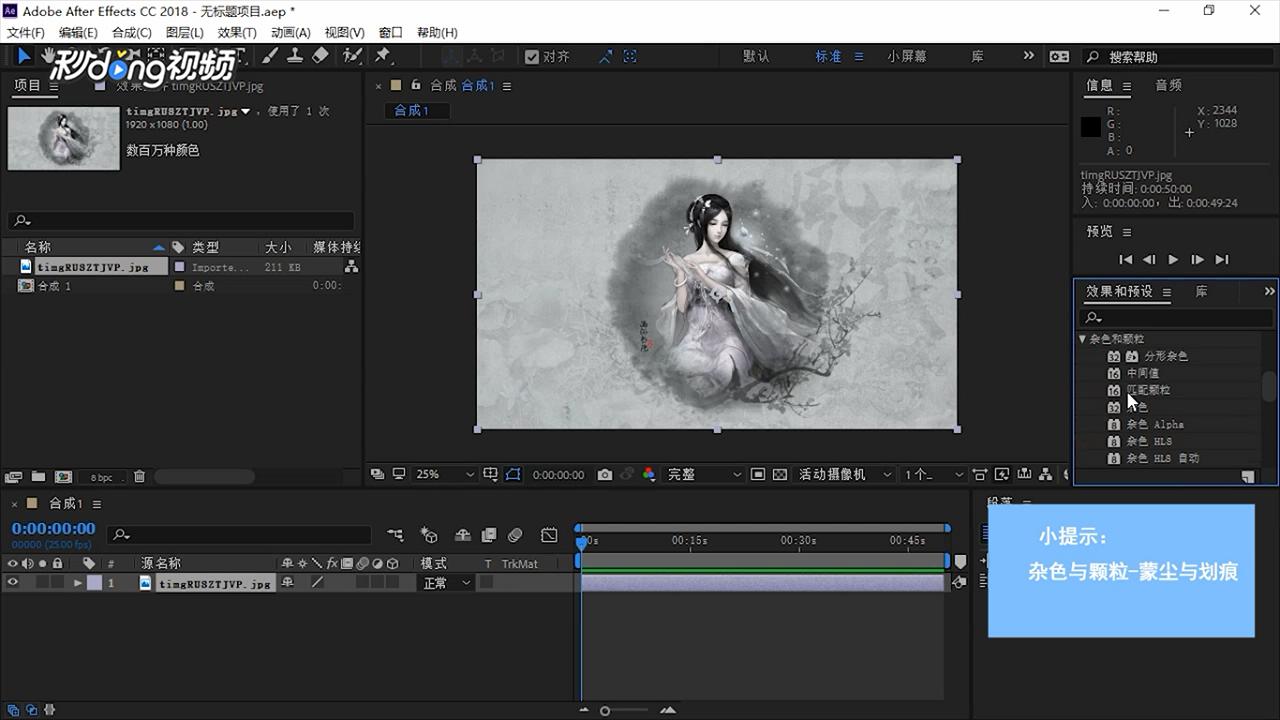Open the 窗口 menu
Image resolution: width=1280 pixels, height=720 pixels.
tap(391, 33)
